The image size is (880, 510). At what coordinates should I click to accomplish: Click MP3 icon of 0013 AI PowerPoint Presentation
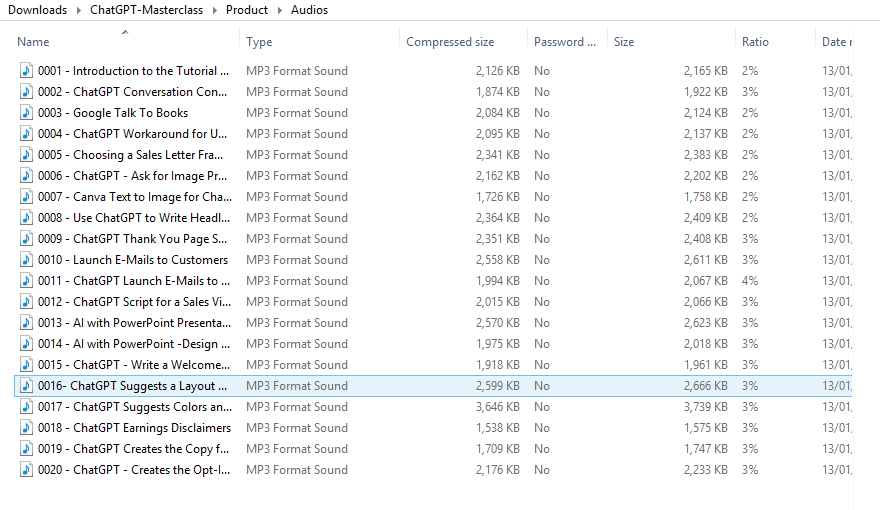(x=26, y=323)
